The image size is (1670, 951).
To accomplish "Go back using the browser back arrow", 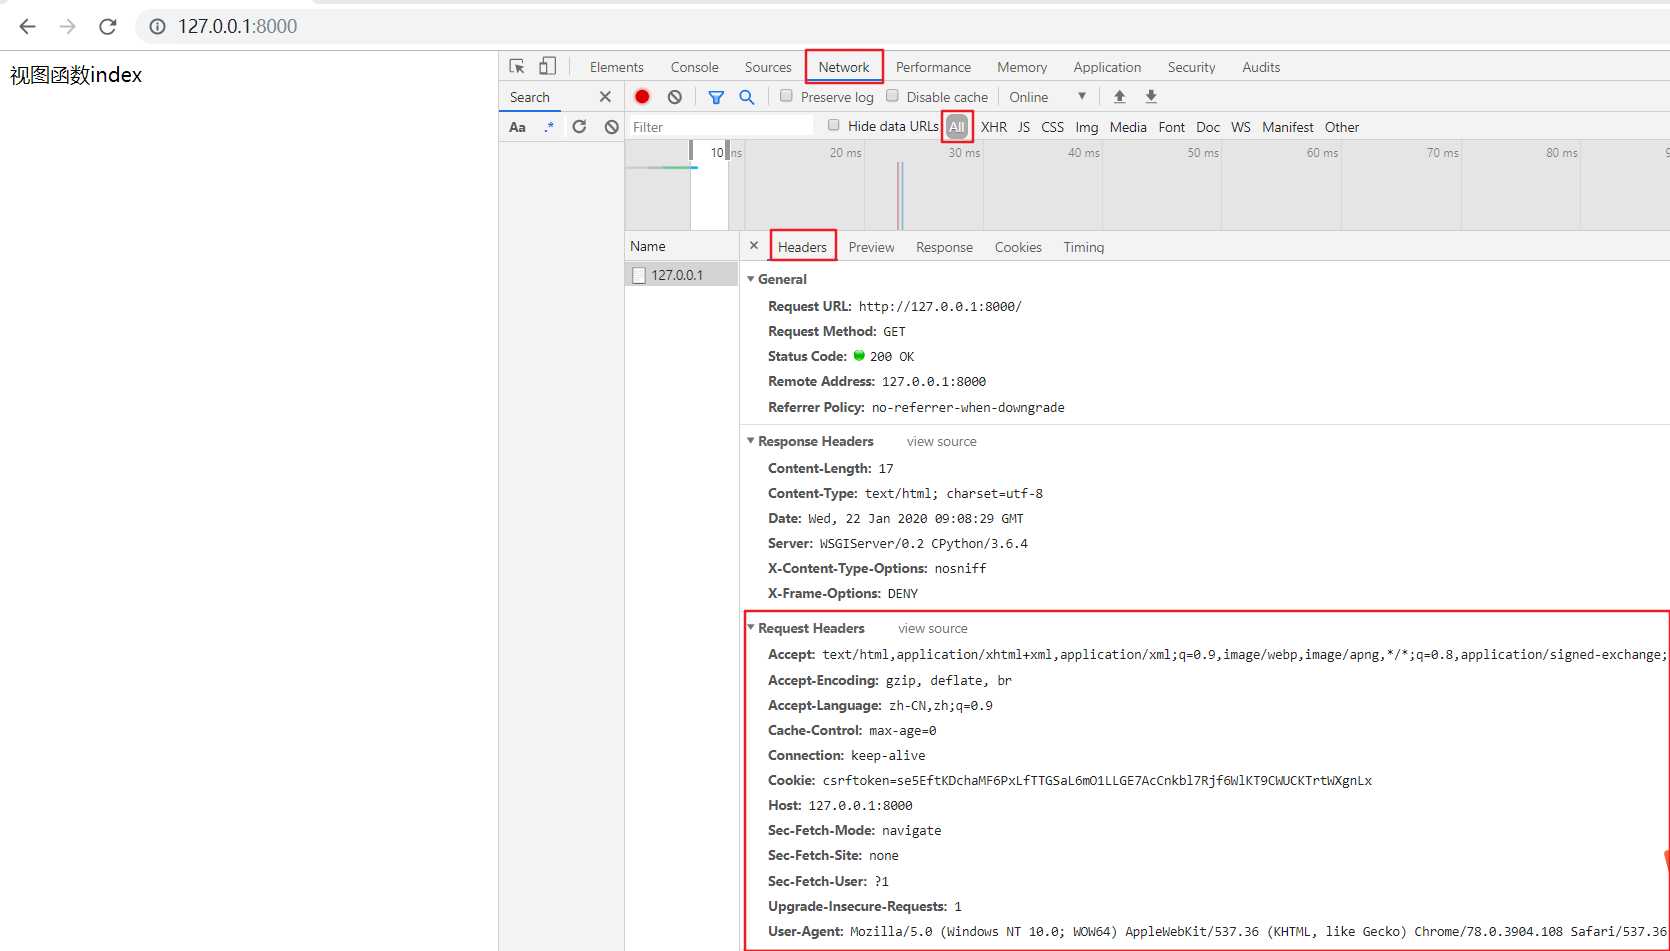I will (x=27, y=26).
